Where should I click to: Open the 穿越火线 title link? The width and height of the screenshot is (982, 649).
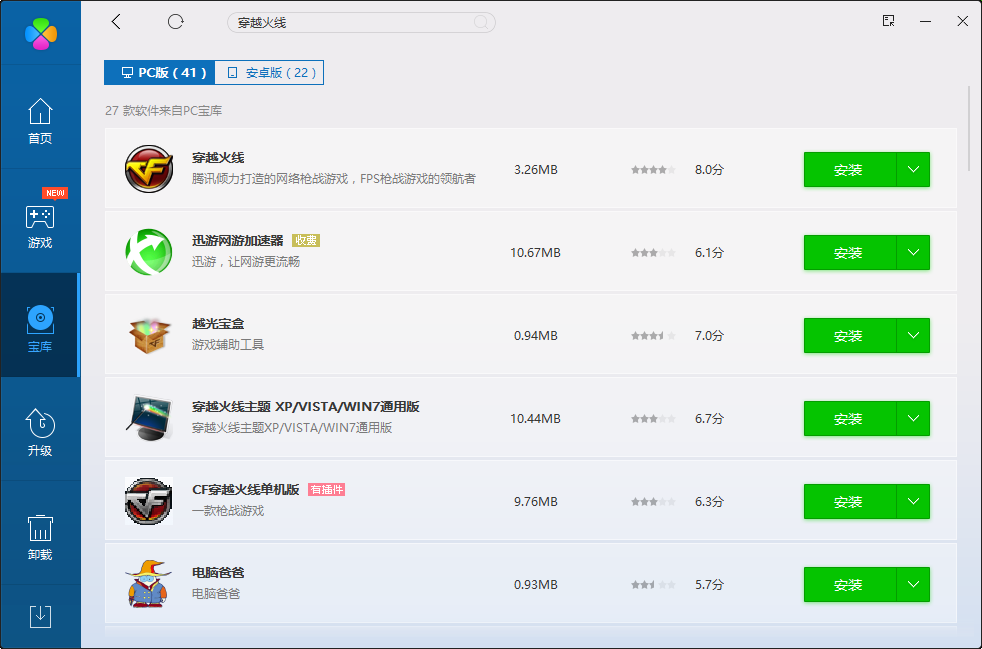[218, 157]
